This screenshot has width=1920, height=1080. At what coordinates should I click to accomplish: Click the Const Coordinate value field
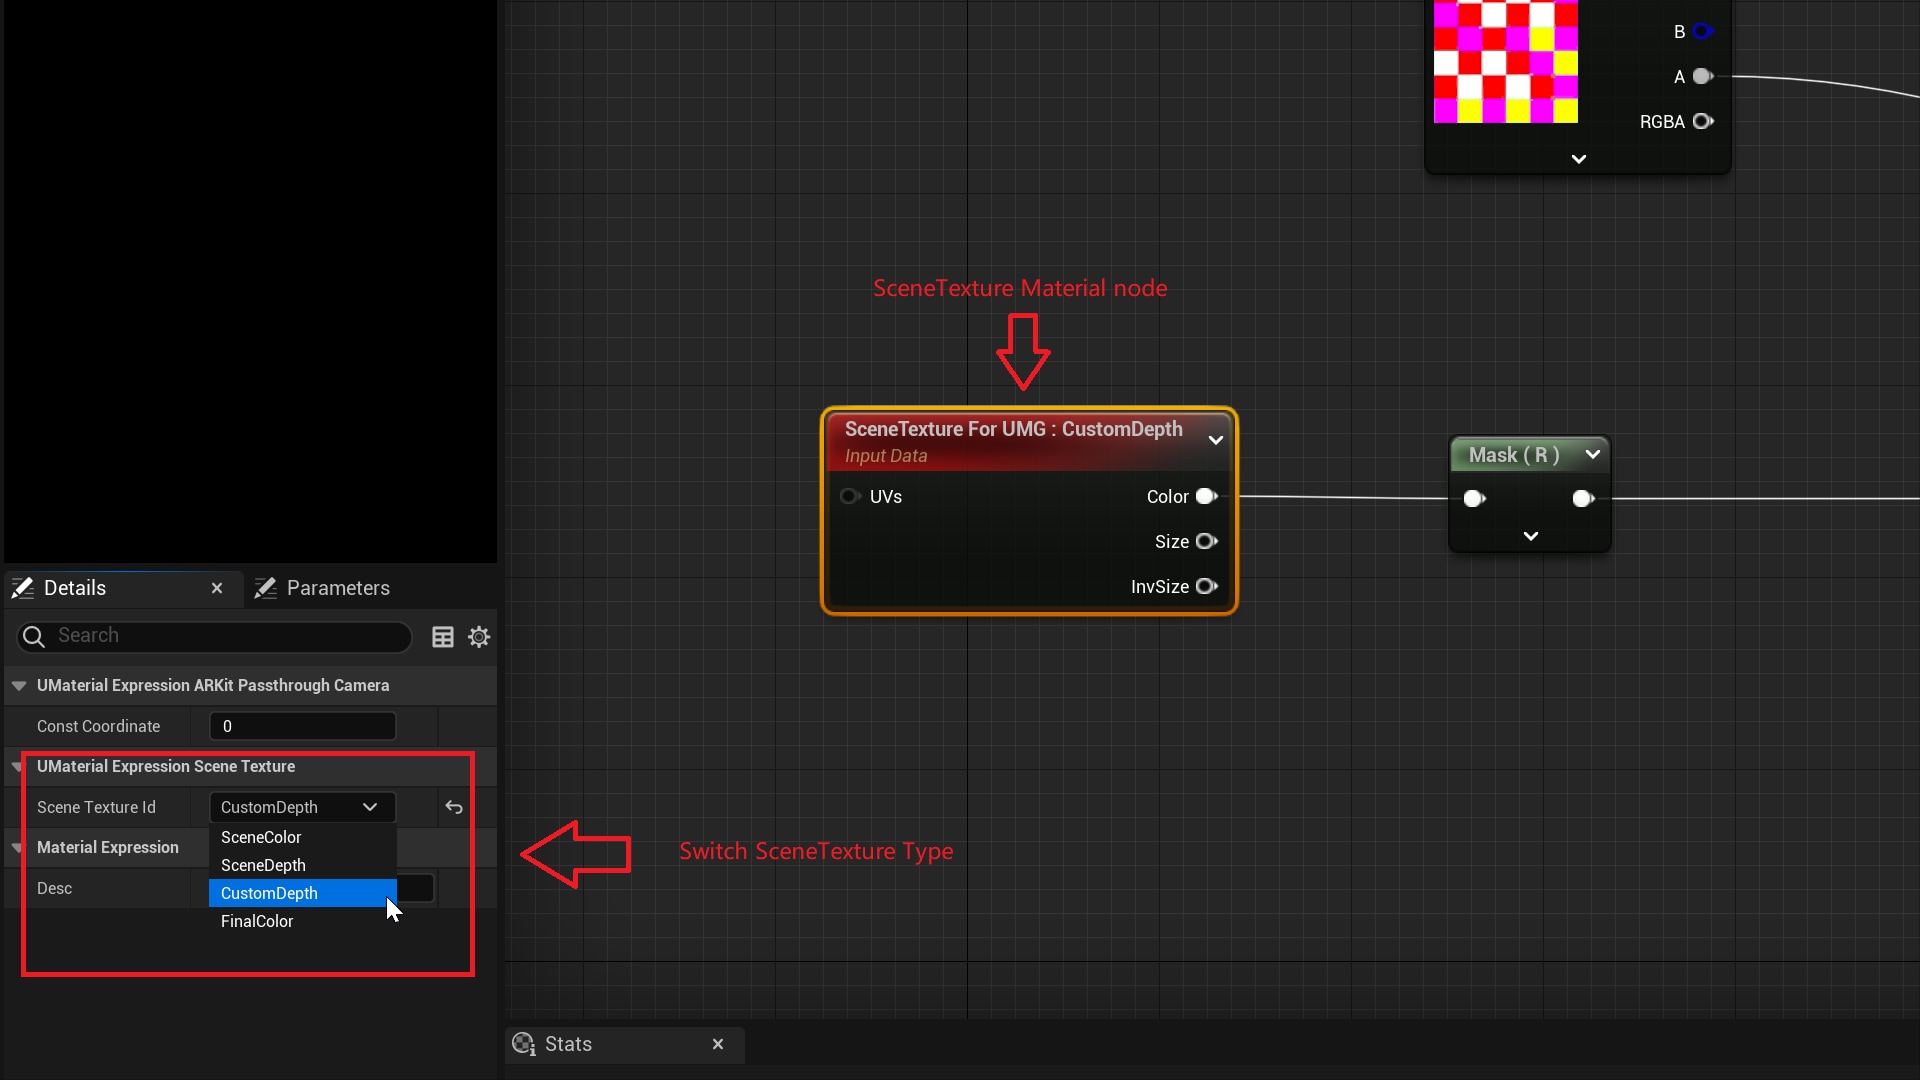click(x=302, y=726)
